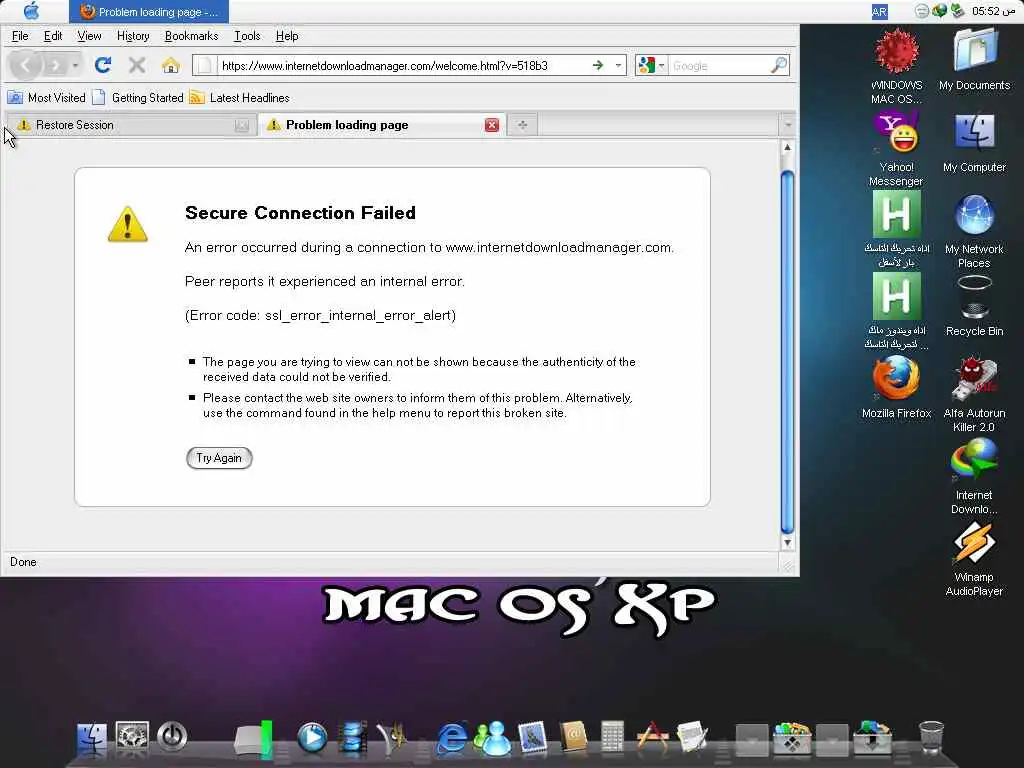Screen dimensions: 1024x768
Task: Click the Firefox title bar taskbar button
Action: (x=149, y=12)
